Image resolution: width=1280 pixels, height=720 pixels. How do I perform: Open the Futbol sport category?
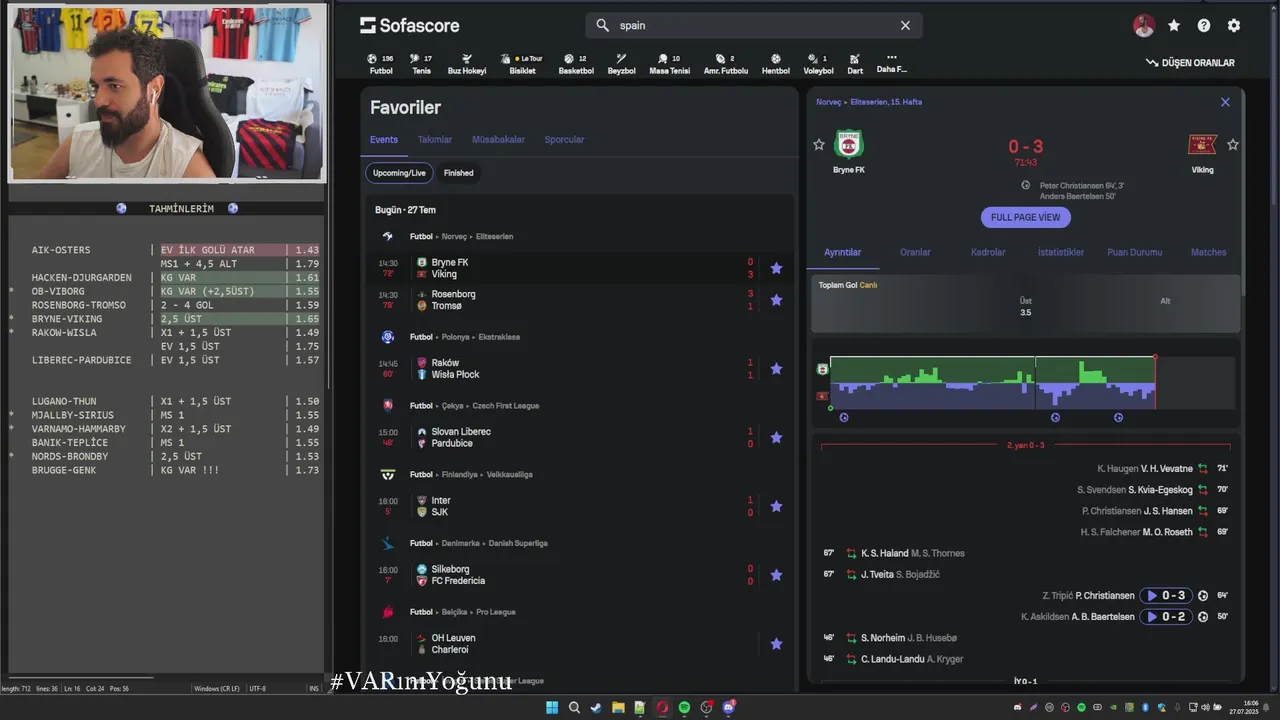(381, 64)
